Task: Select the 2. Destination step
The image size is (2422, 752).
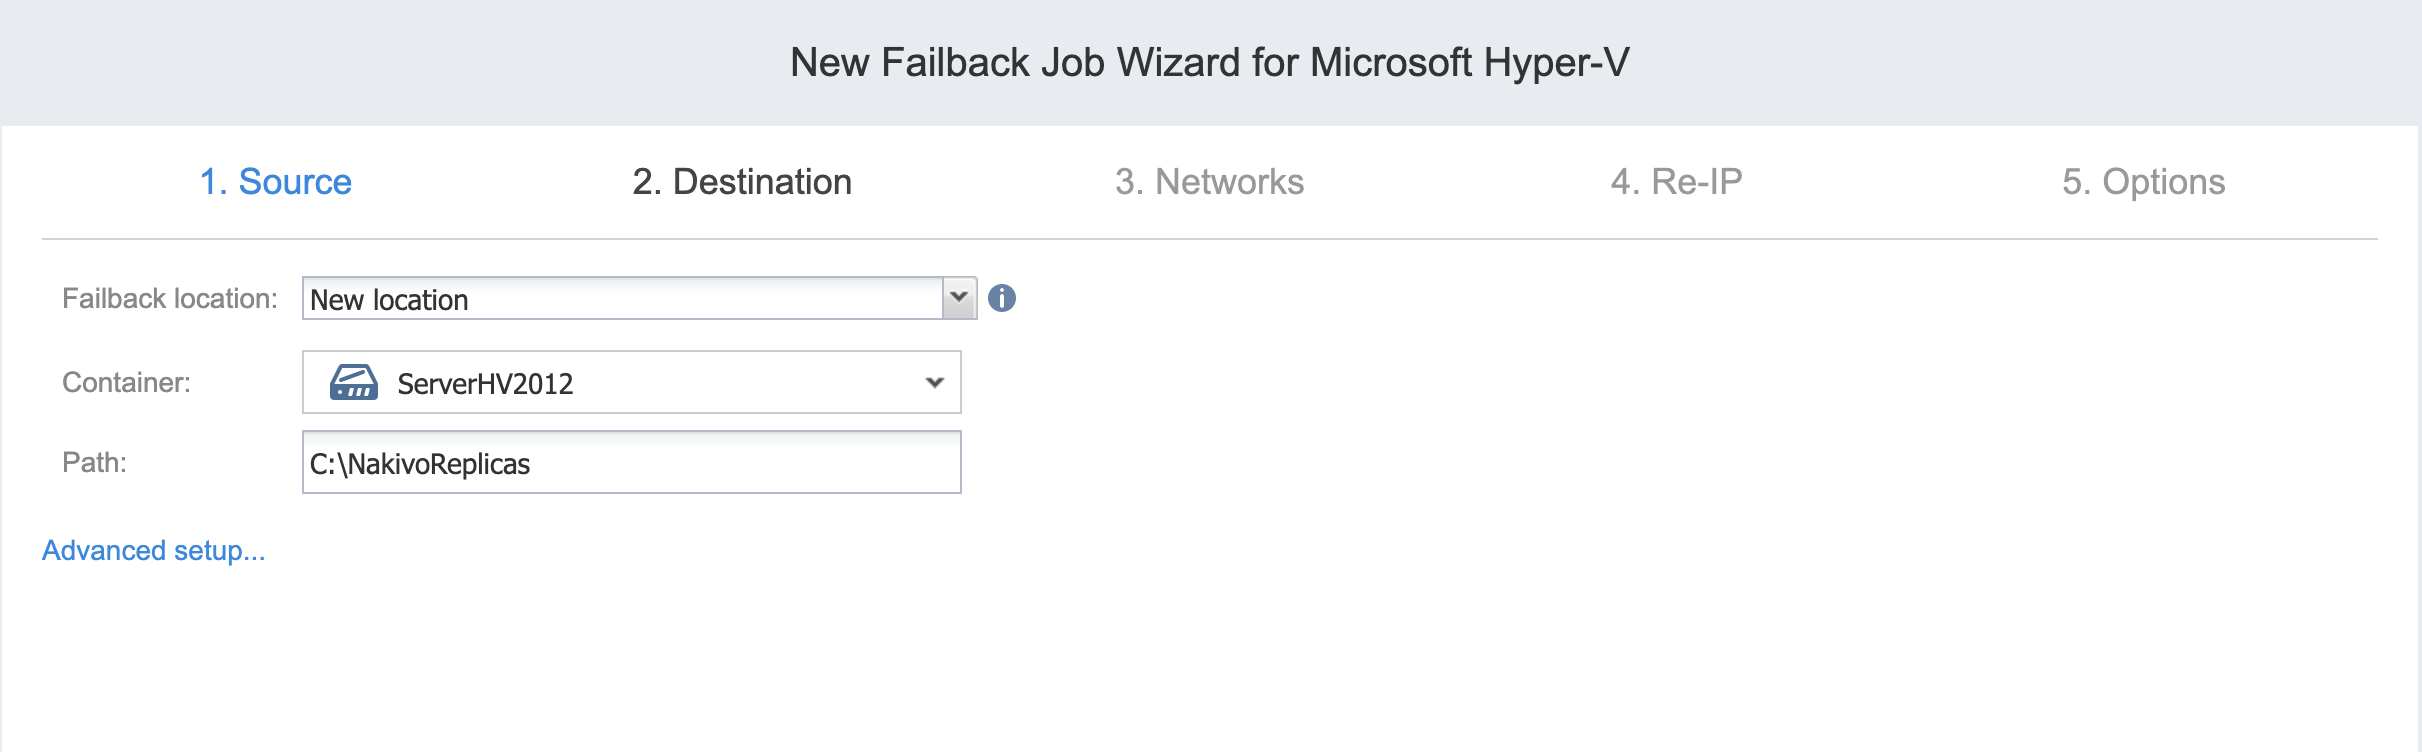Action: tap(742, 182)
